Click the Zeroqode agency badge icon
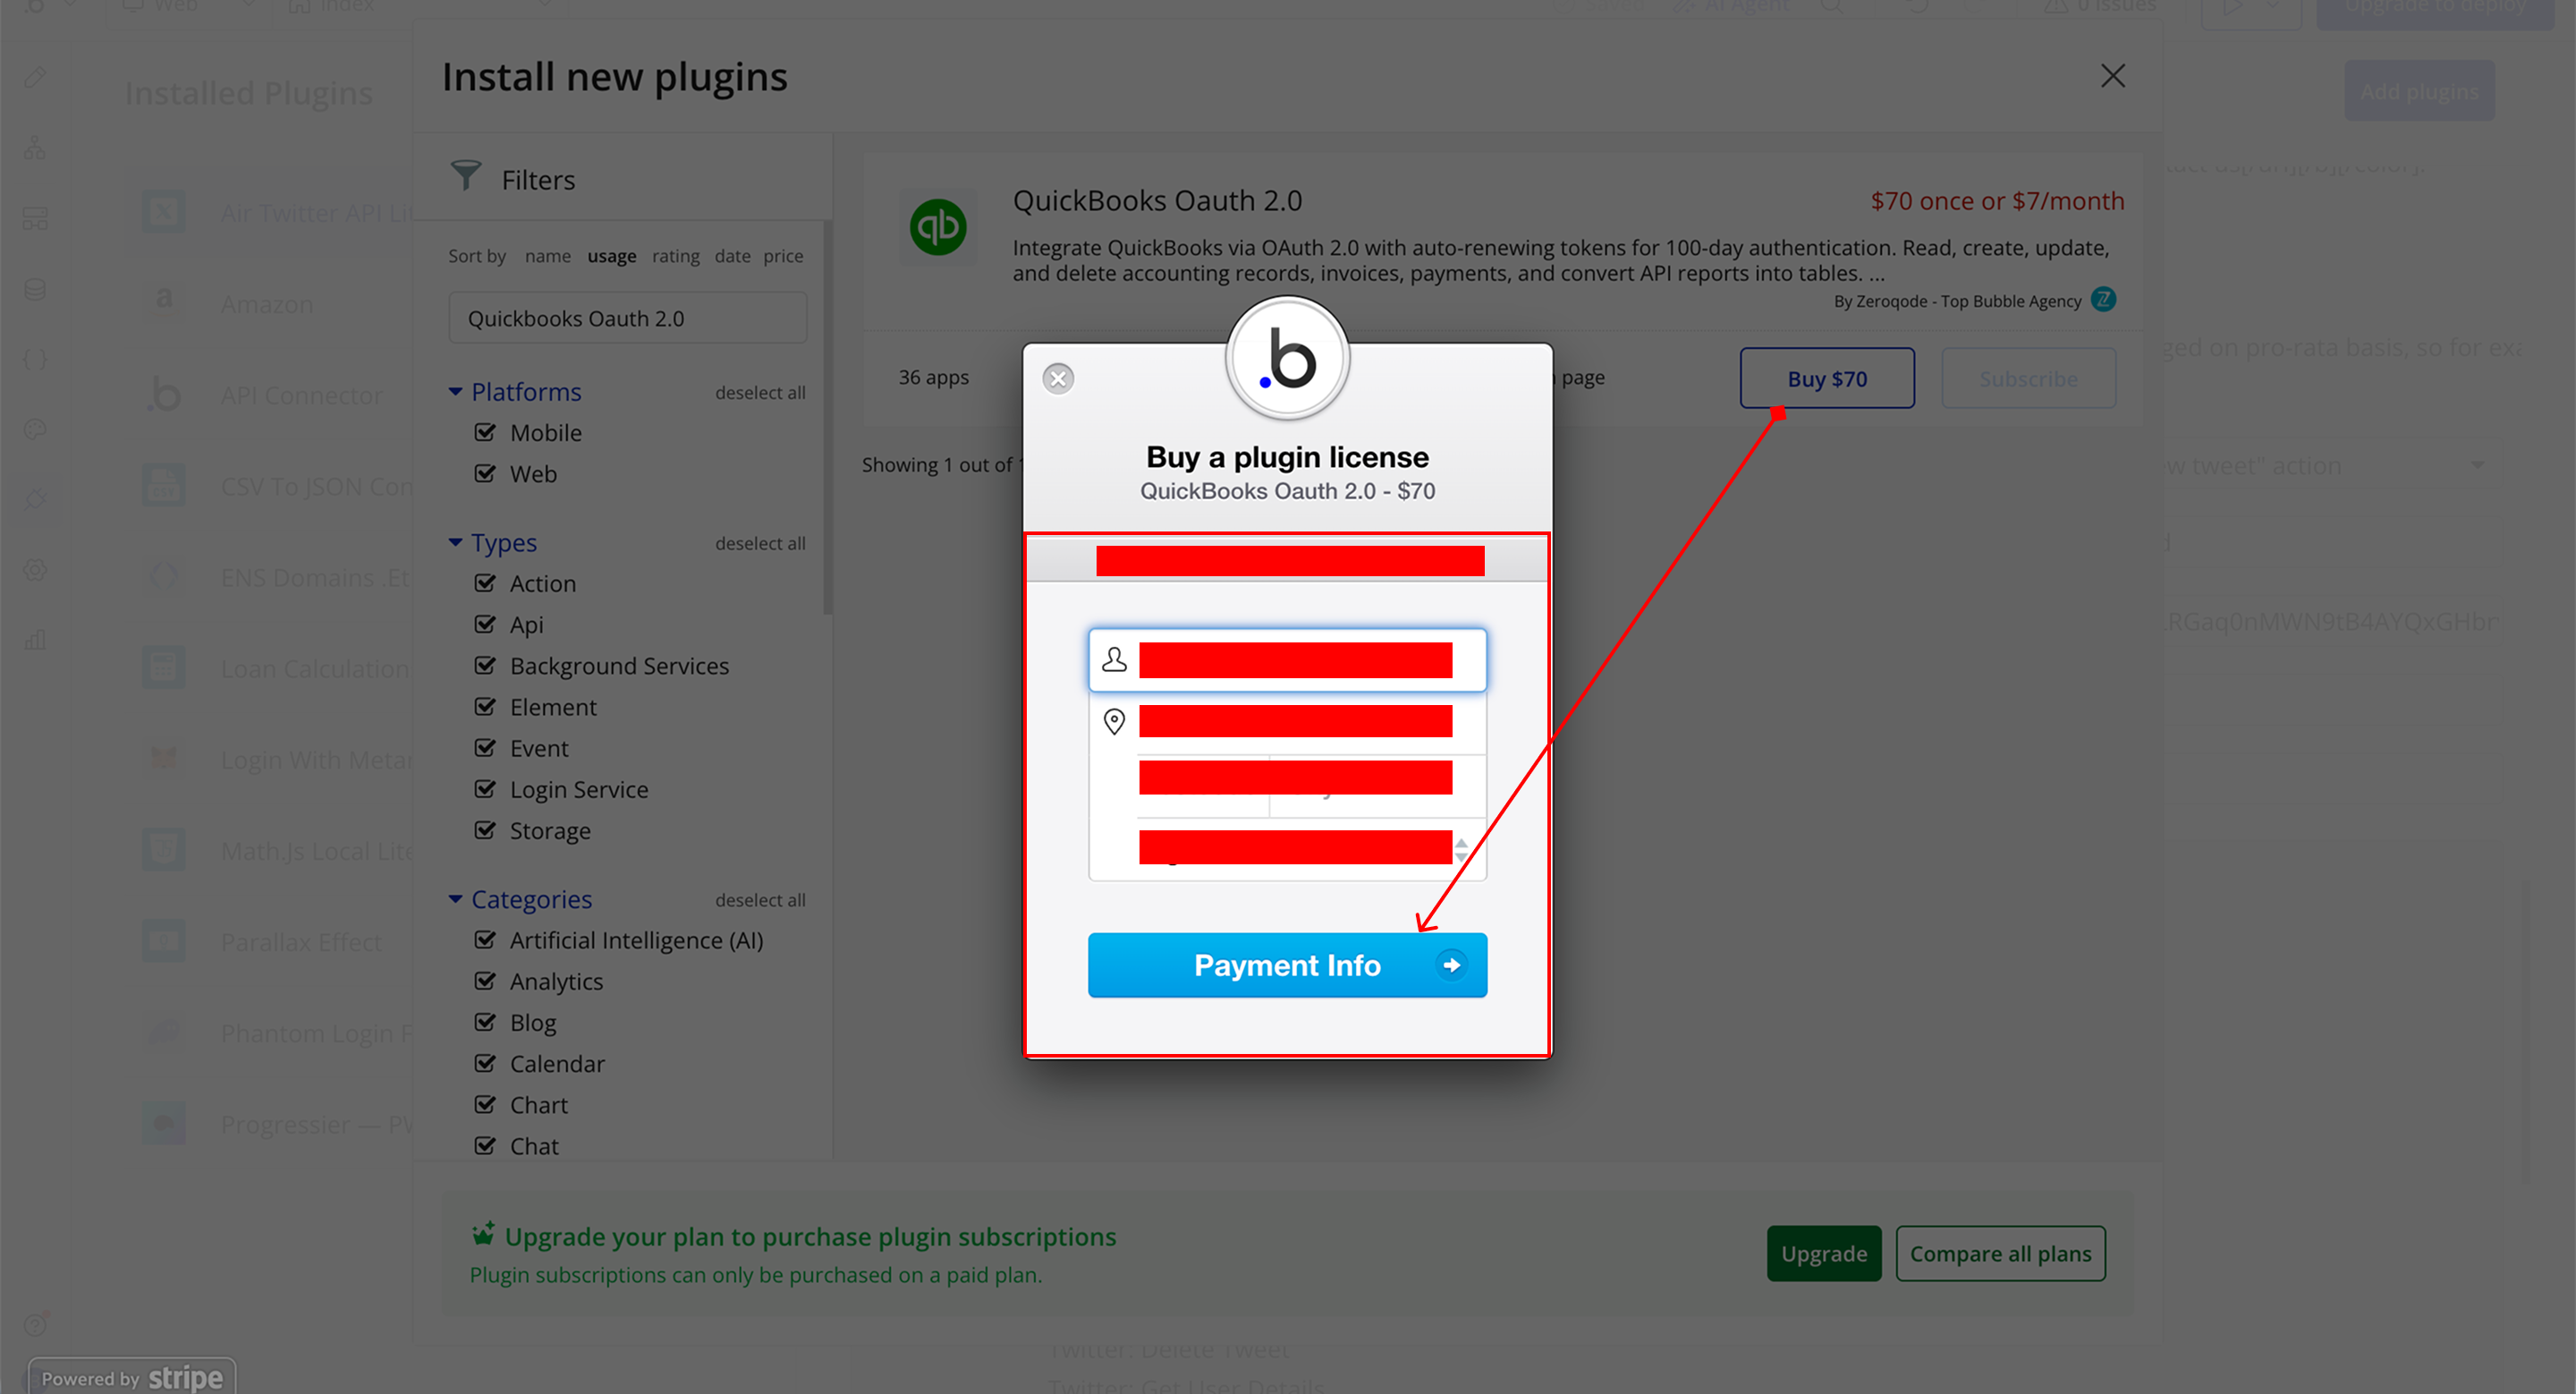Screen dimensions: 2576x1394 (x=2103, y=300)
